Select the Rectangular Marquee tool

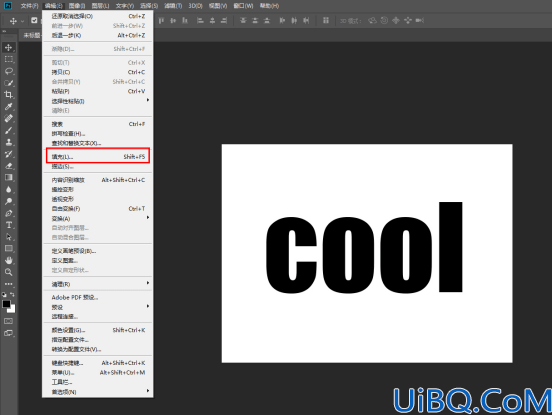click(9, 59)
